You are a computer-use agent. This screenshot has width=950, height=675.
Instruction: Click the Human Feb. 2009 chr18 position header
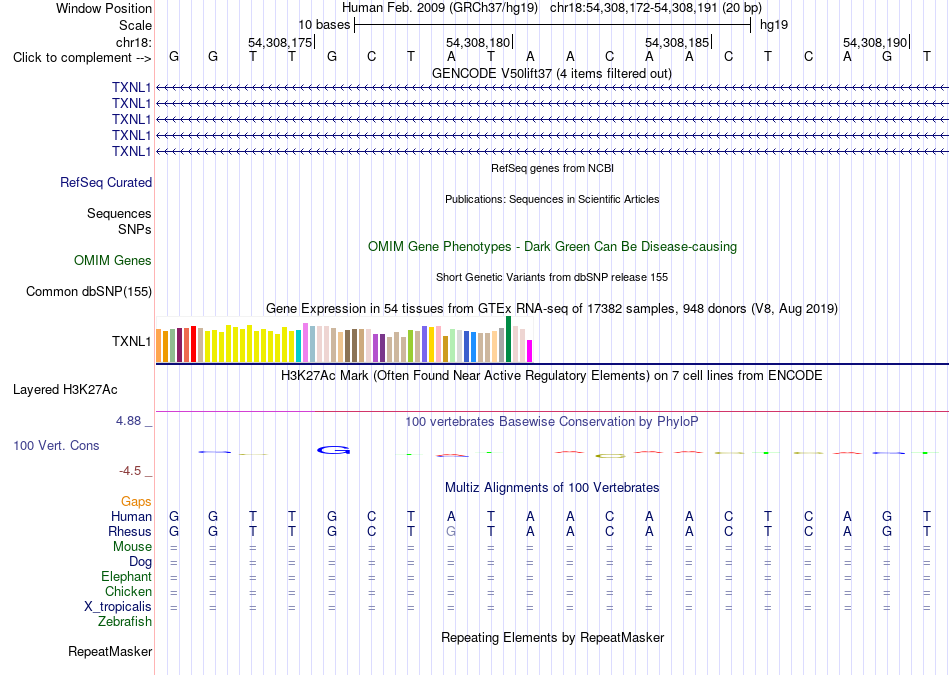[552, 8]
